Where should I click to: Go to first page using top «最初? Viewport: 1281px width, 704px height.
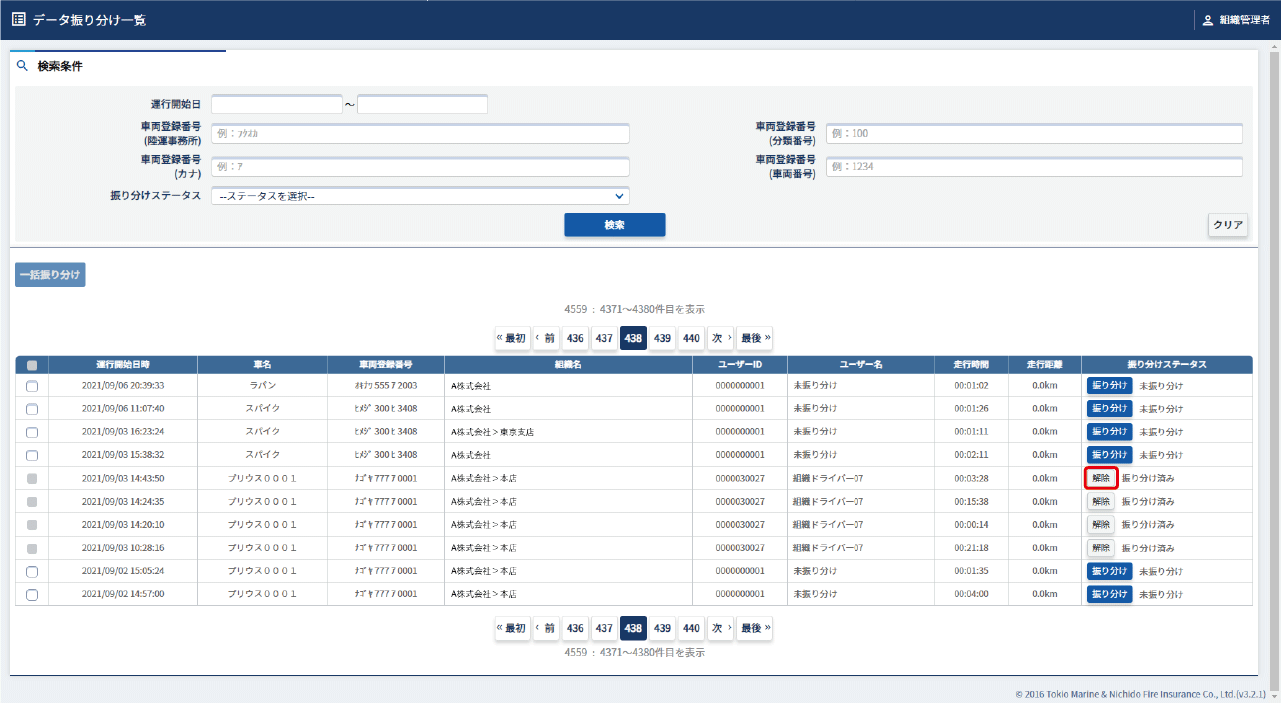pyautogui.click(x=511, y=338)
